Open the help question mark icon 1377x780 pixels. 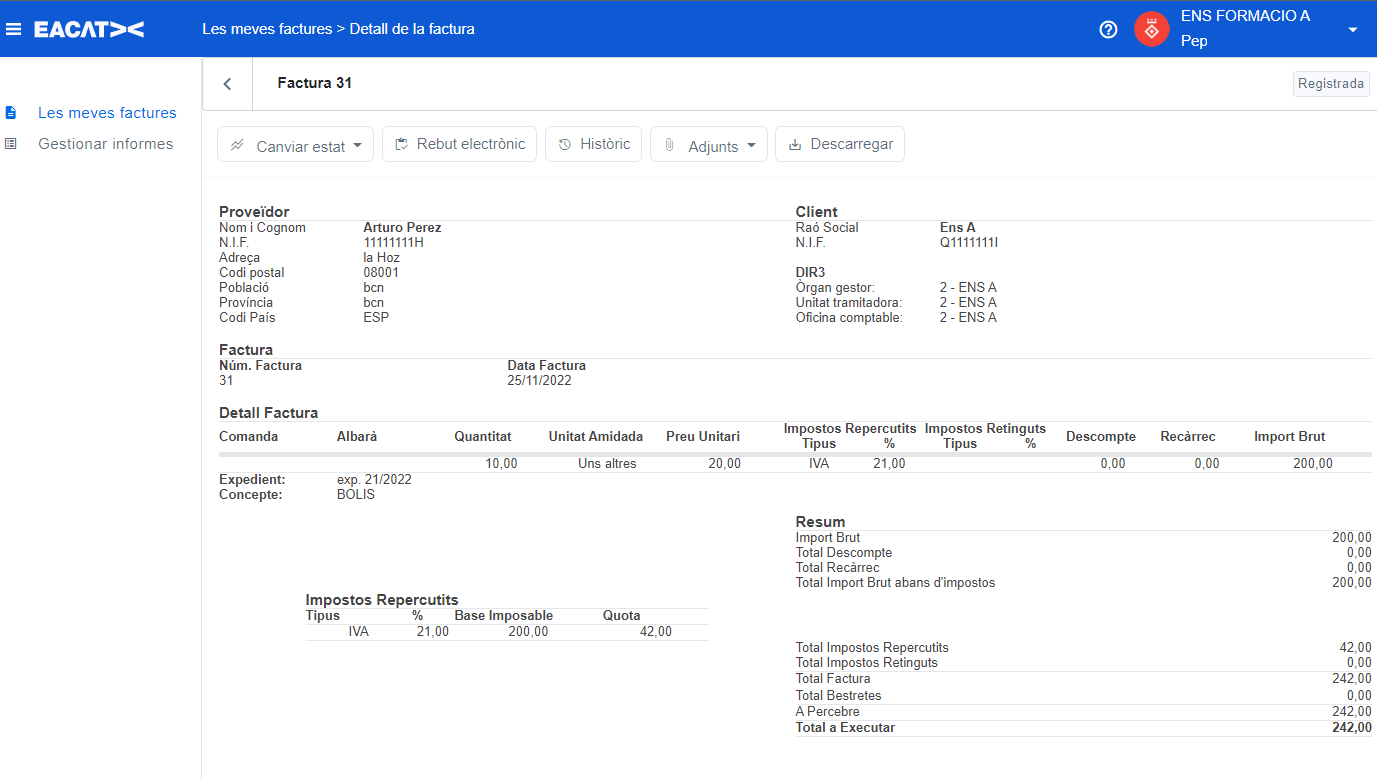pos(1108,29)
